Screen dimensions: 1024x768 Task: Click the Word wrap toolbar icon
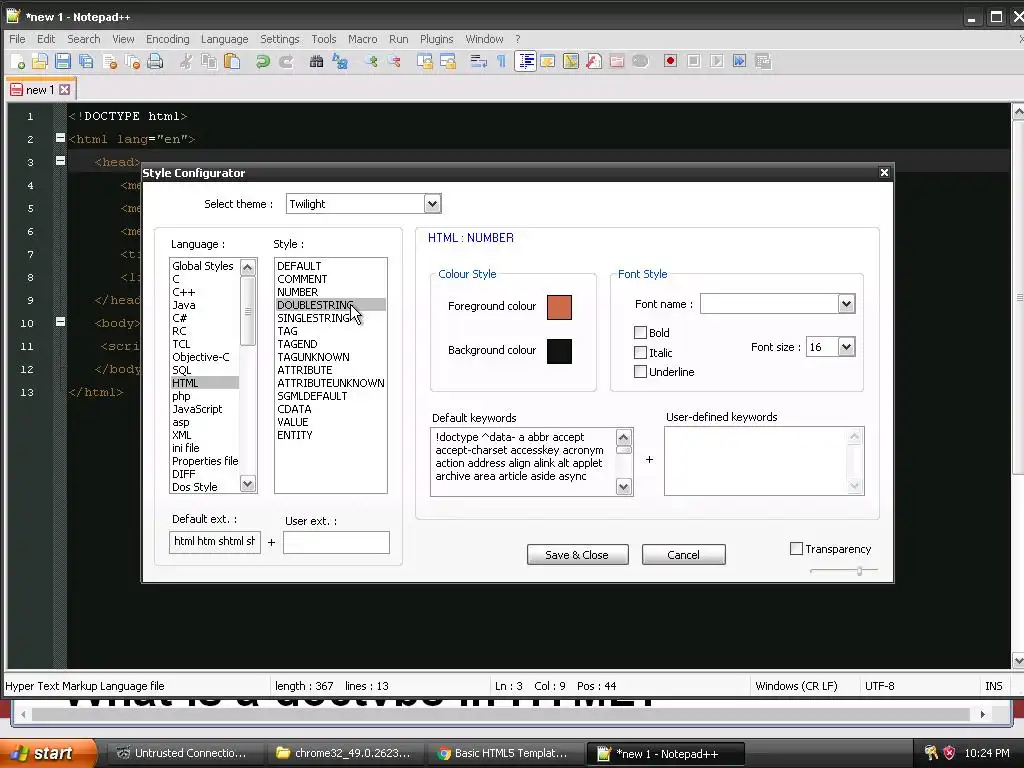(x=478, y=61)
